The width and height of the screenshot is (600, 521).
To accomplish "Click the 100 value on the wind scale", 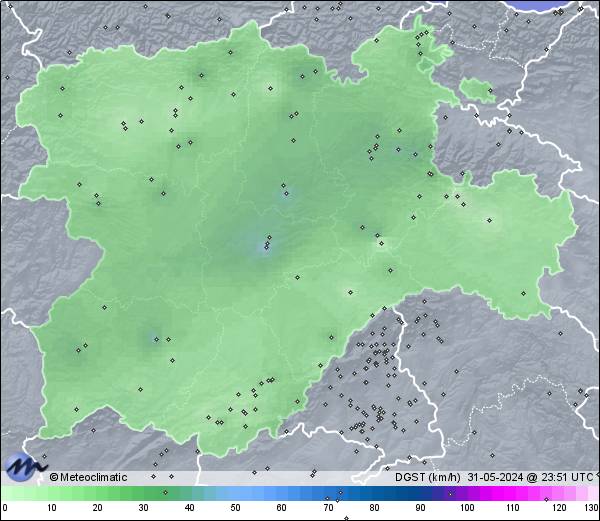I will [x=466, y=508].
